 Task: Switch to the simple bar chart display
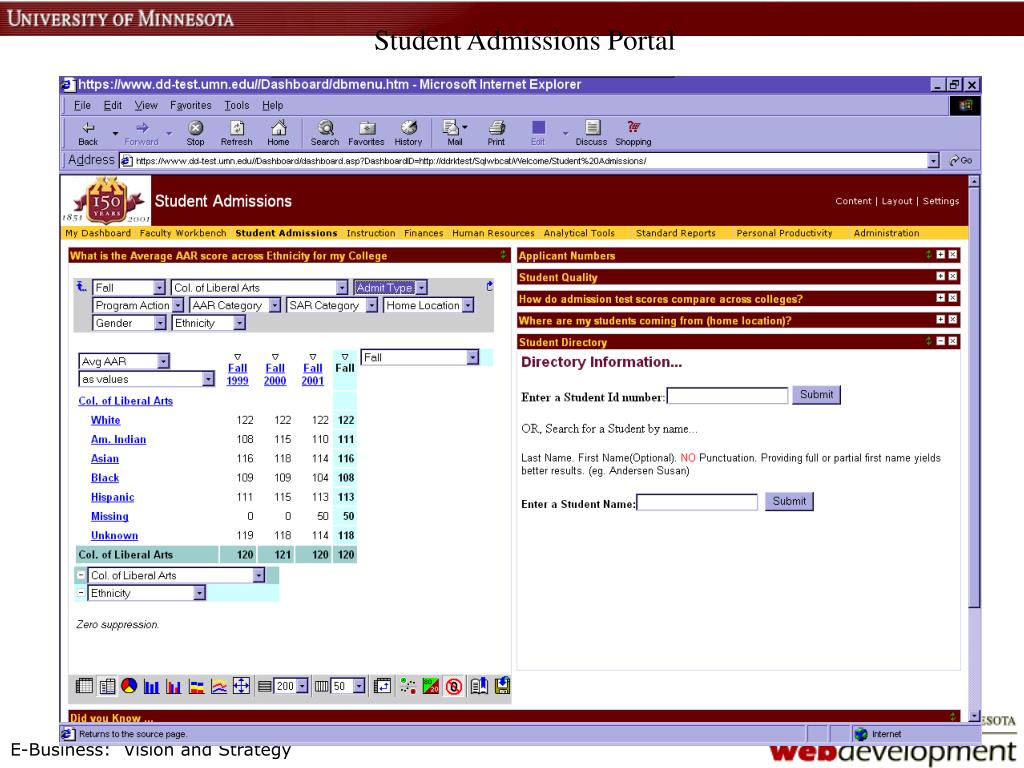[152, 686]
